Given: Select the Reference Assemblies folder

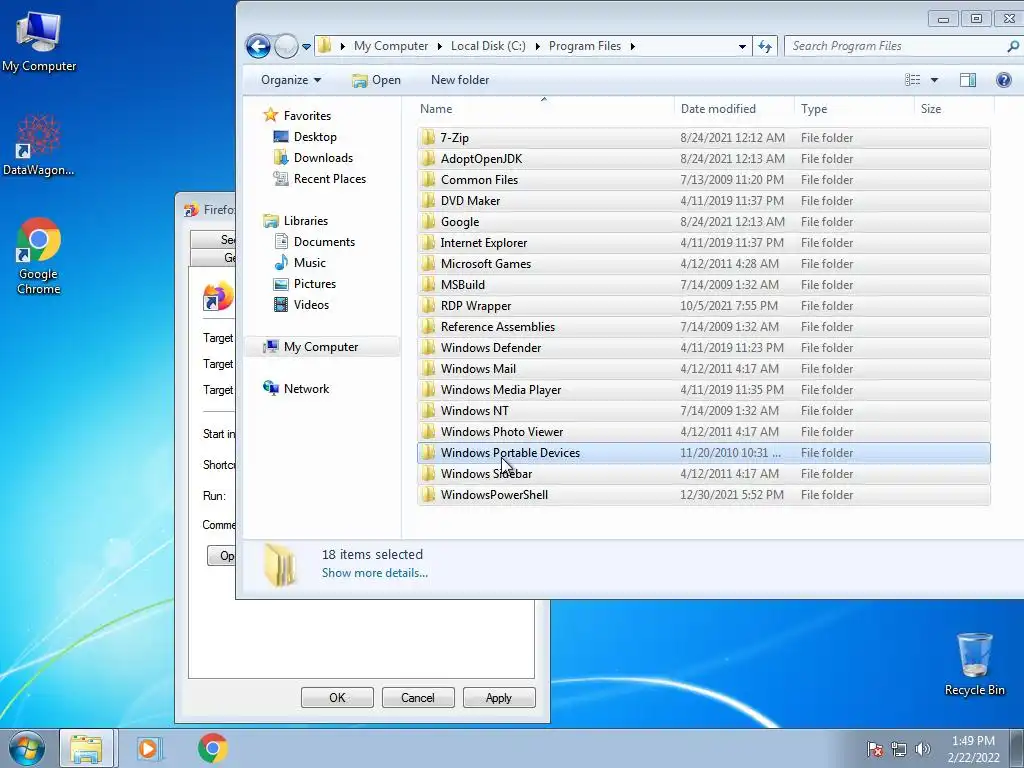Looking at the screenshot, I should point(703,327).
